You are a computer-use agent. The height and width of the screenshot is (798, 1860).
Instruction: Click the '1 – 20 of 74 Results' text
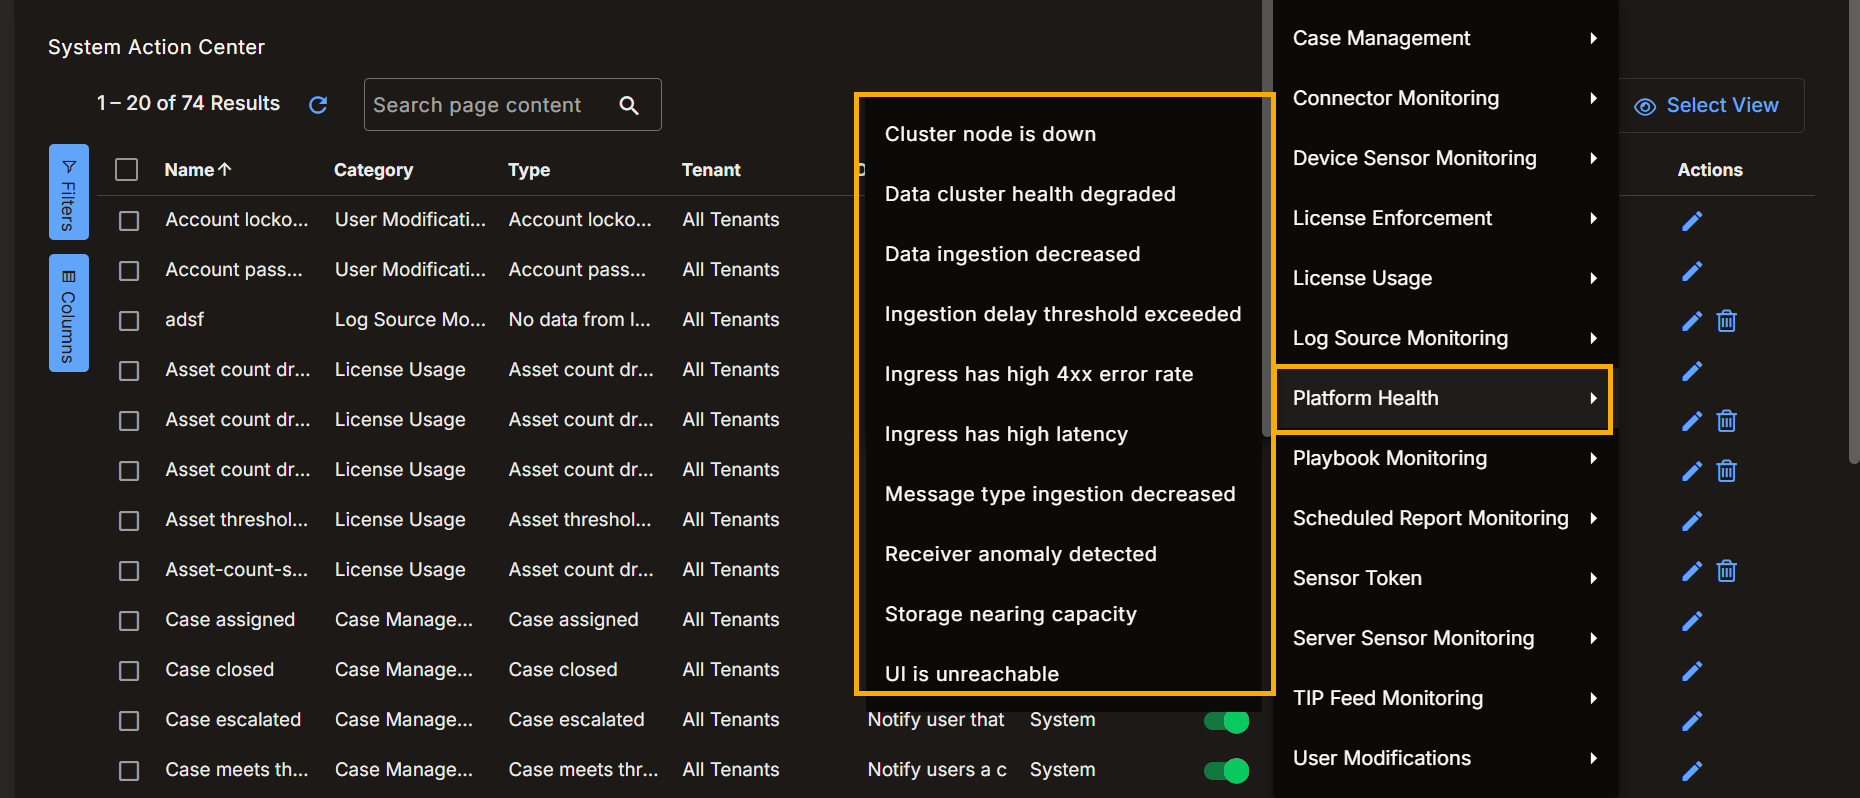point(188,103)
